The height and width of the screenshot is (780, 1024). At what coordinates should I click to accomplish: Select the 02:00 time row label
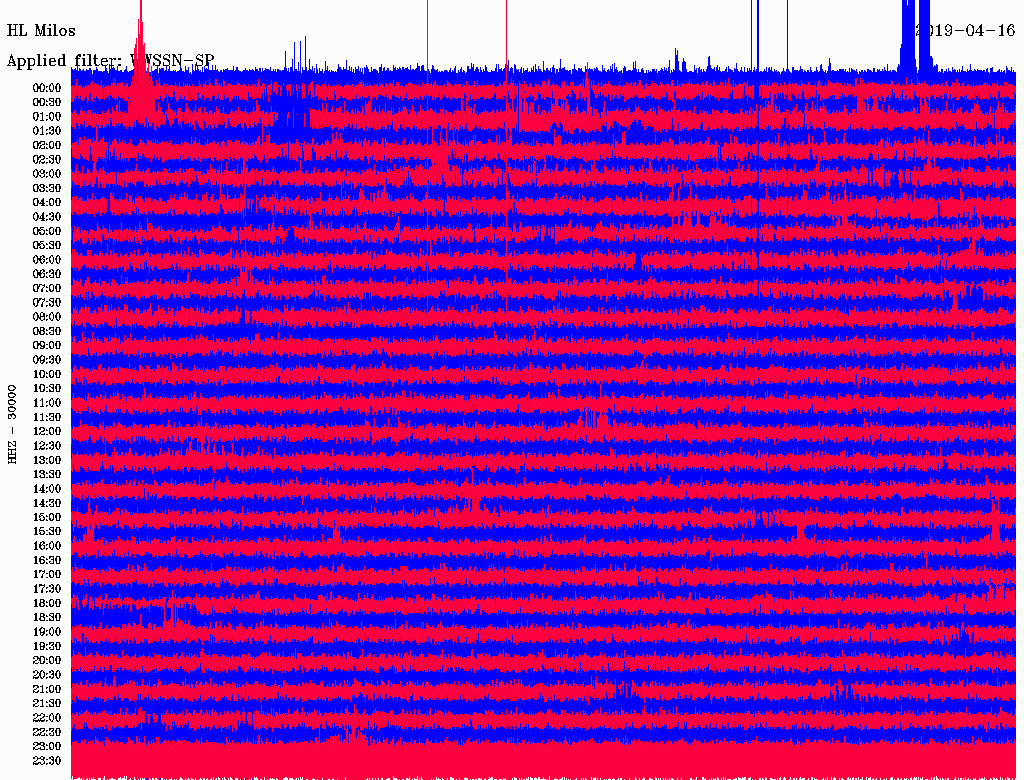click(x=47, y=145)
